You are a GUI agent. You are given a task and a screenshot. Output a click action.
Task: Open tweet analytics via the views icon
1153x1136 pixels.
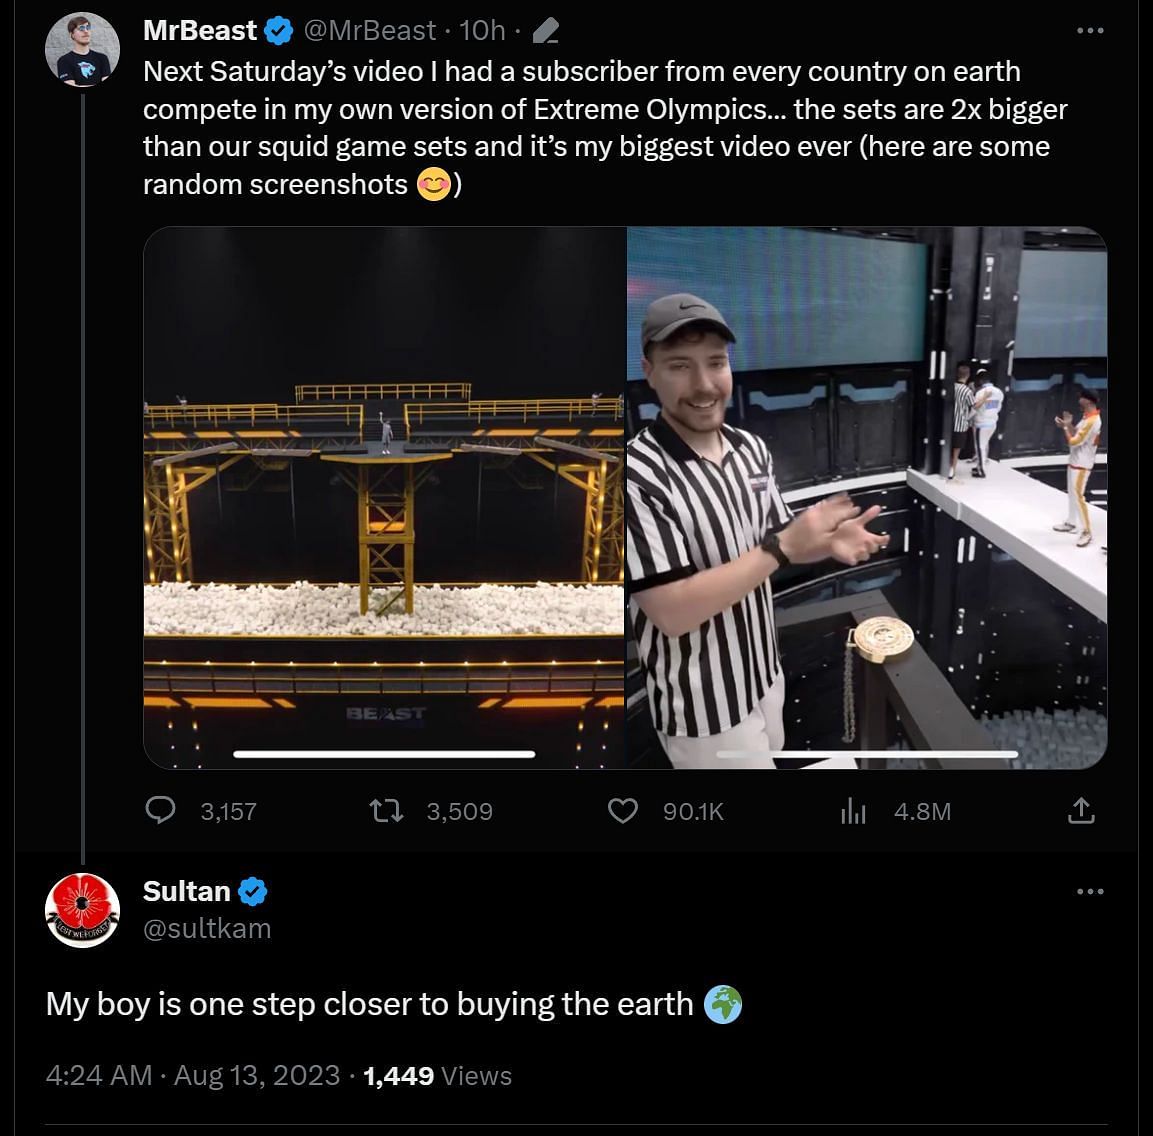click(x=854, y=811)
